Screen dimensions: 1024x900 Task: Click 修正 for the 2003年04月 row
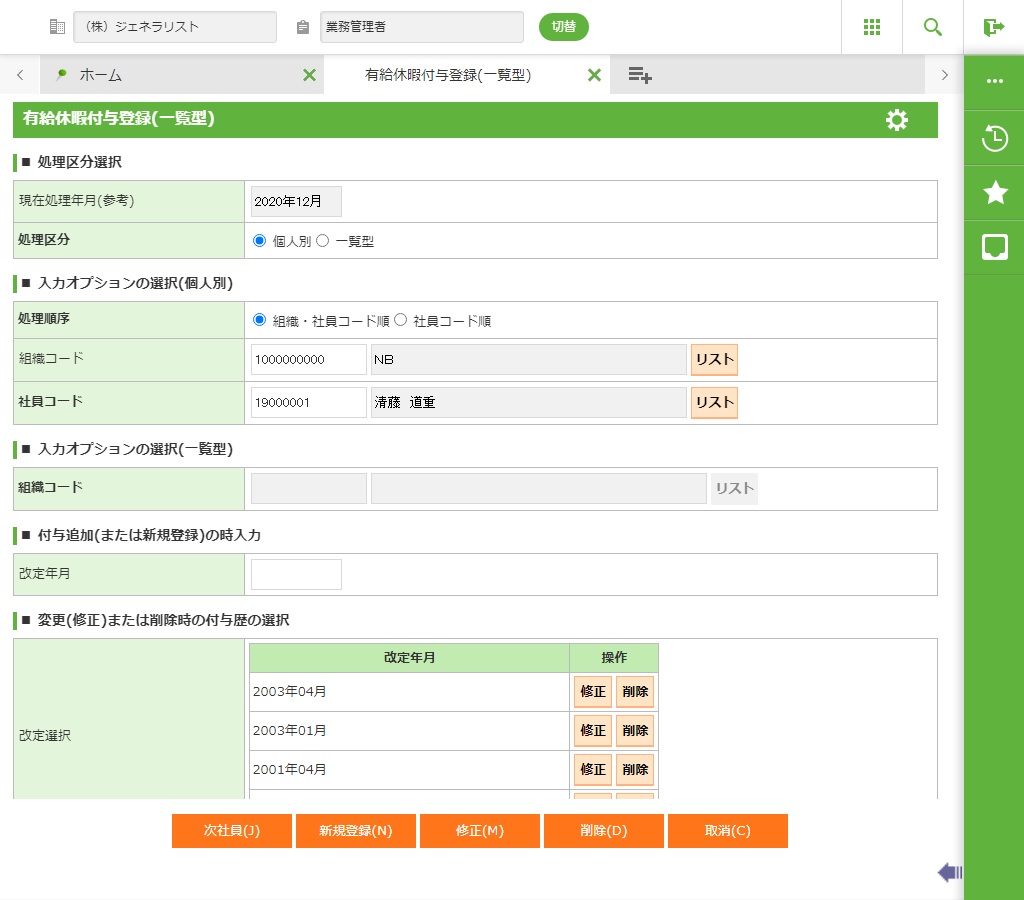coord(593,692)
